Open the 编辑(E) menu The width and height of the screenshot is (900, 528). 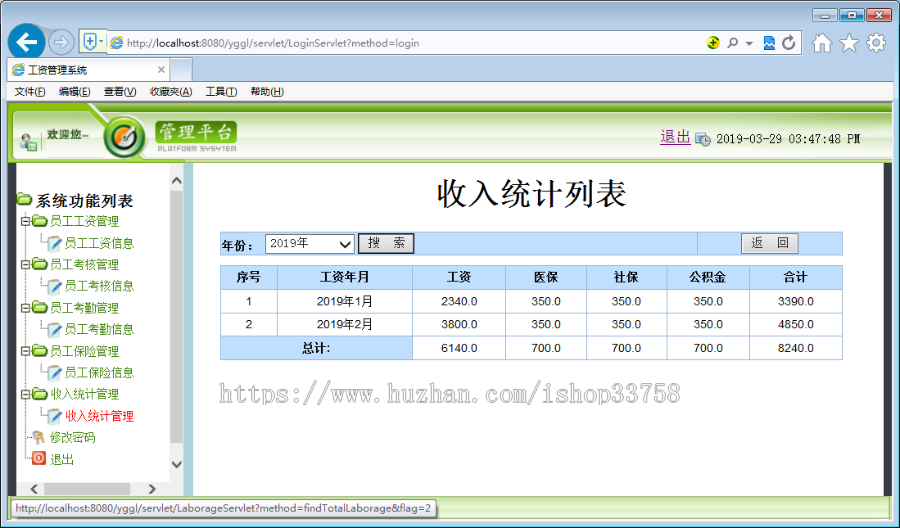click(74, 92)
